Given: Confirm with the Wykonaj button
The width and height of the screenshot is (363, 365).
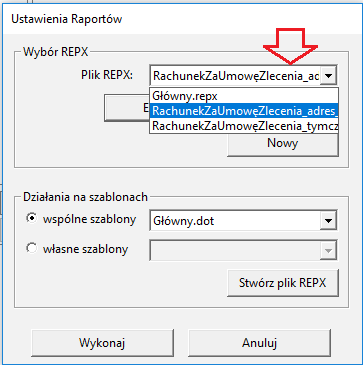Looking at the screenshot, I should click(102, 343).
